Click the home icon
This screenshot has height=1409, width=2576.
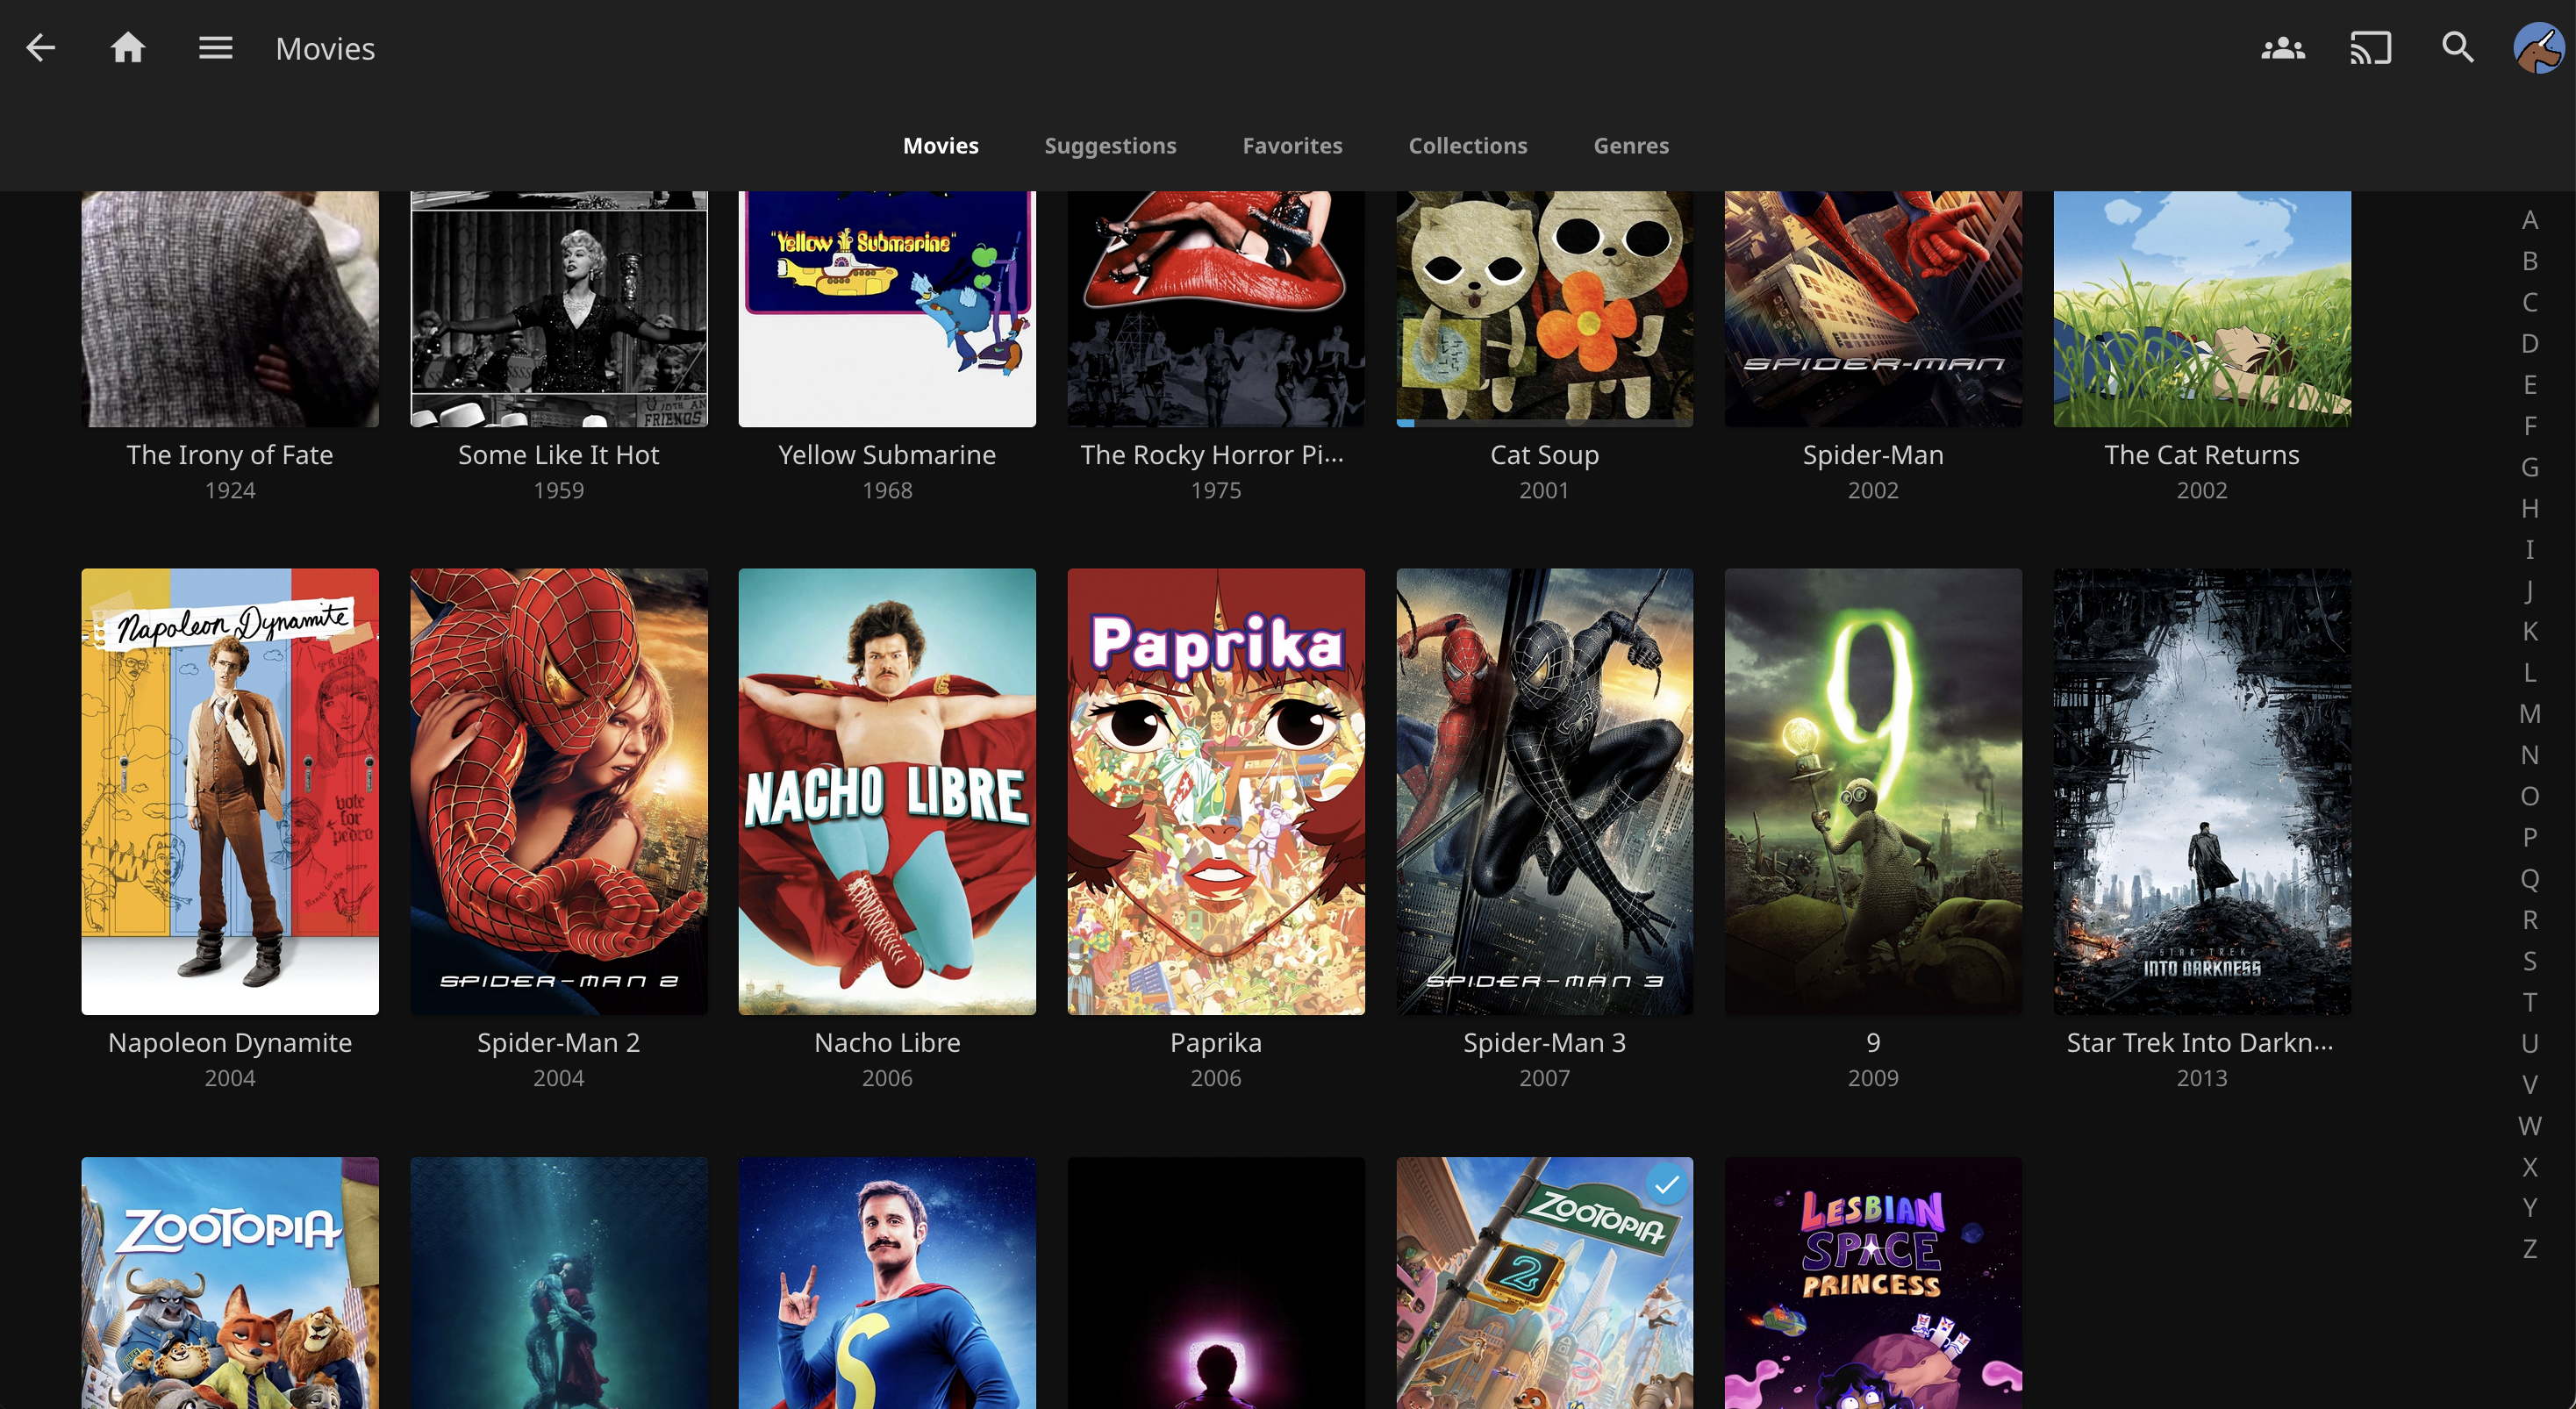coord(129,47)
